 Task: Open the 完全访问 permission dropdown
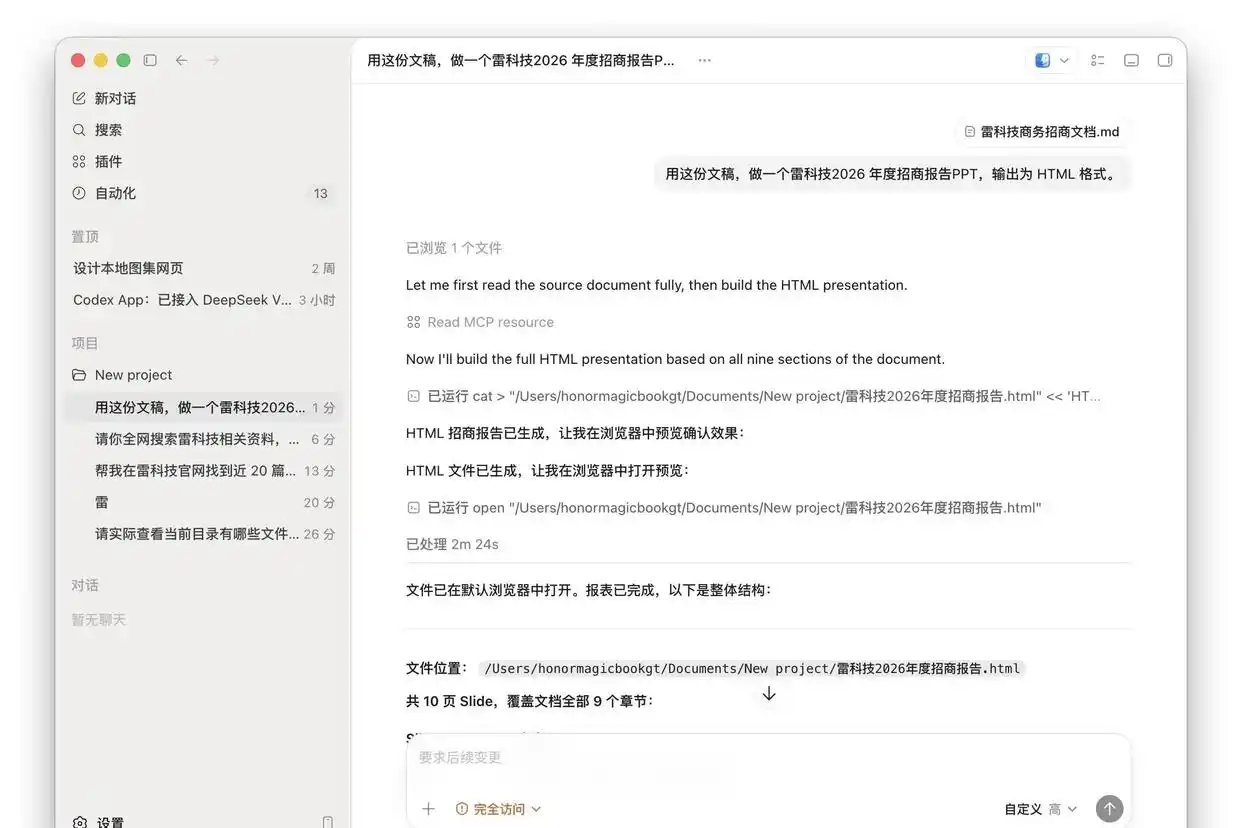click(498, 809)
